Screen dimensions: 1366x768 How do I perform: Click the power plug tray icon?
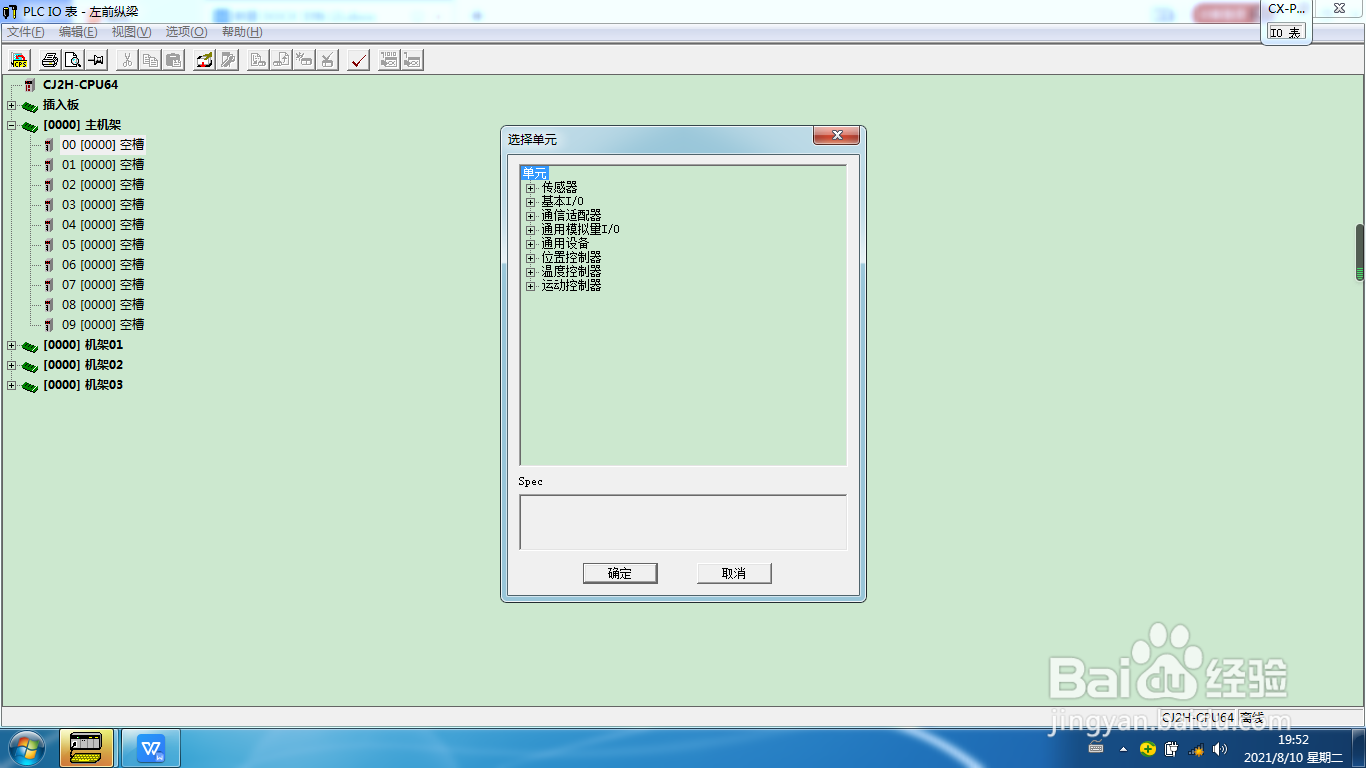click(x=1172, y=749)
